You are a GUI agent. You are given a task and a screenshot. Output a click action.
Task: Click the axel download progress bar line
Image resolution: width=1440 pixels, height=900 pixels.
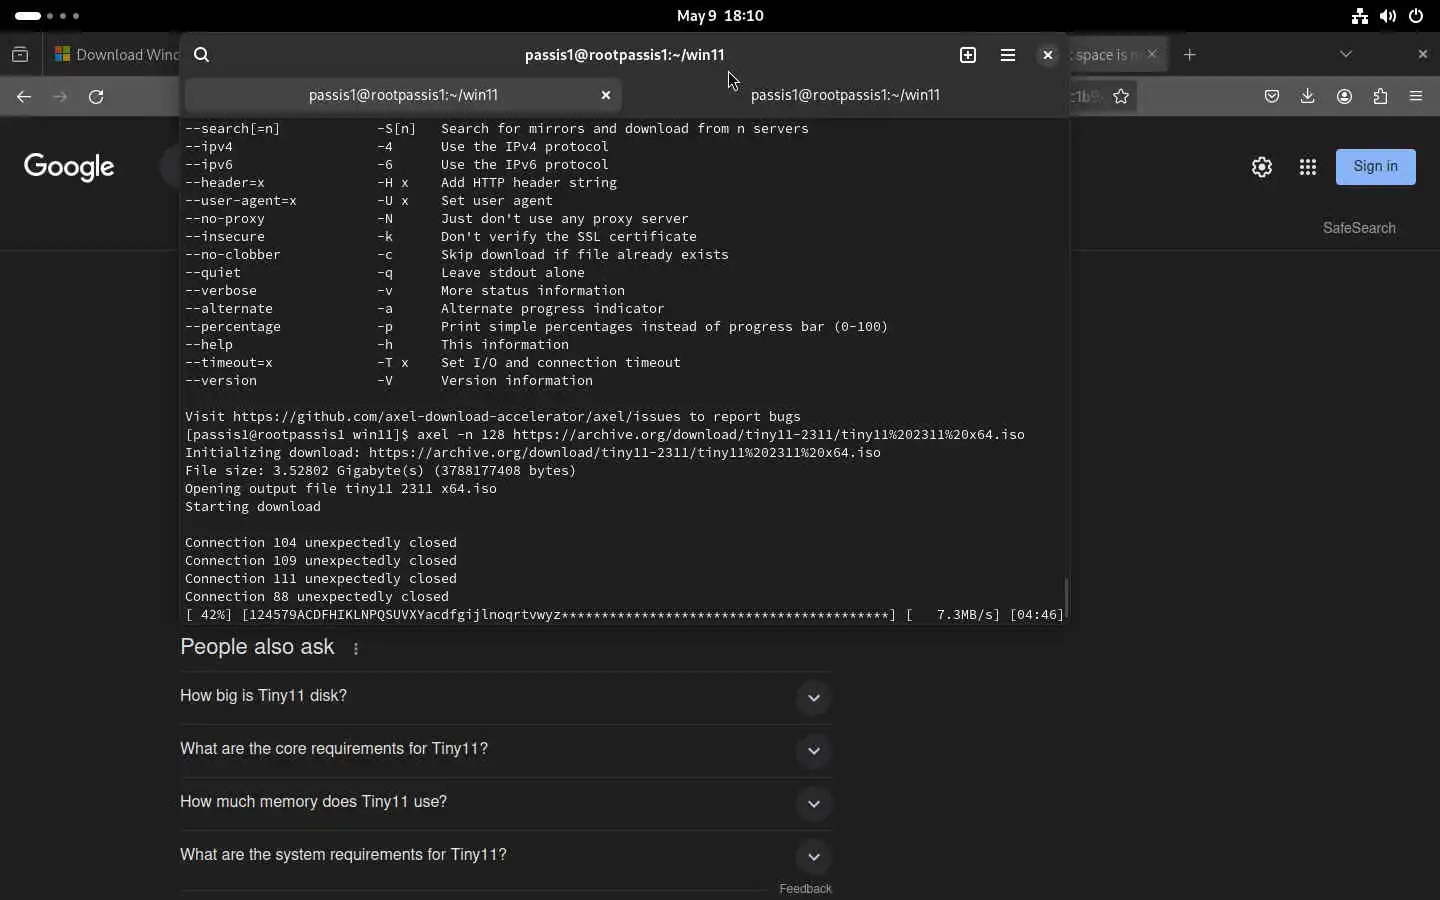click(624, 615)
